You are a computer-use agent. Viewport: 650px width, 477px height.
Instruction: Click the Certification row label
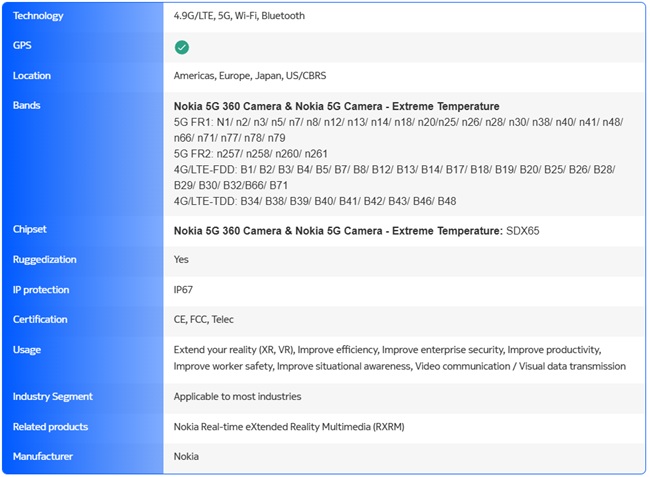coord(40,320)
